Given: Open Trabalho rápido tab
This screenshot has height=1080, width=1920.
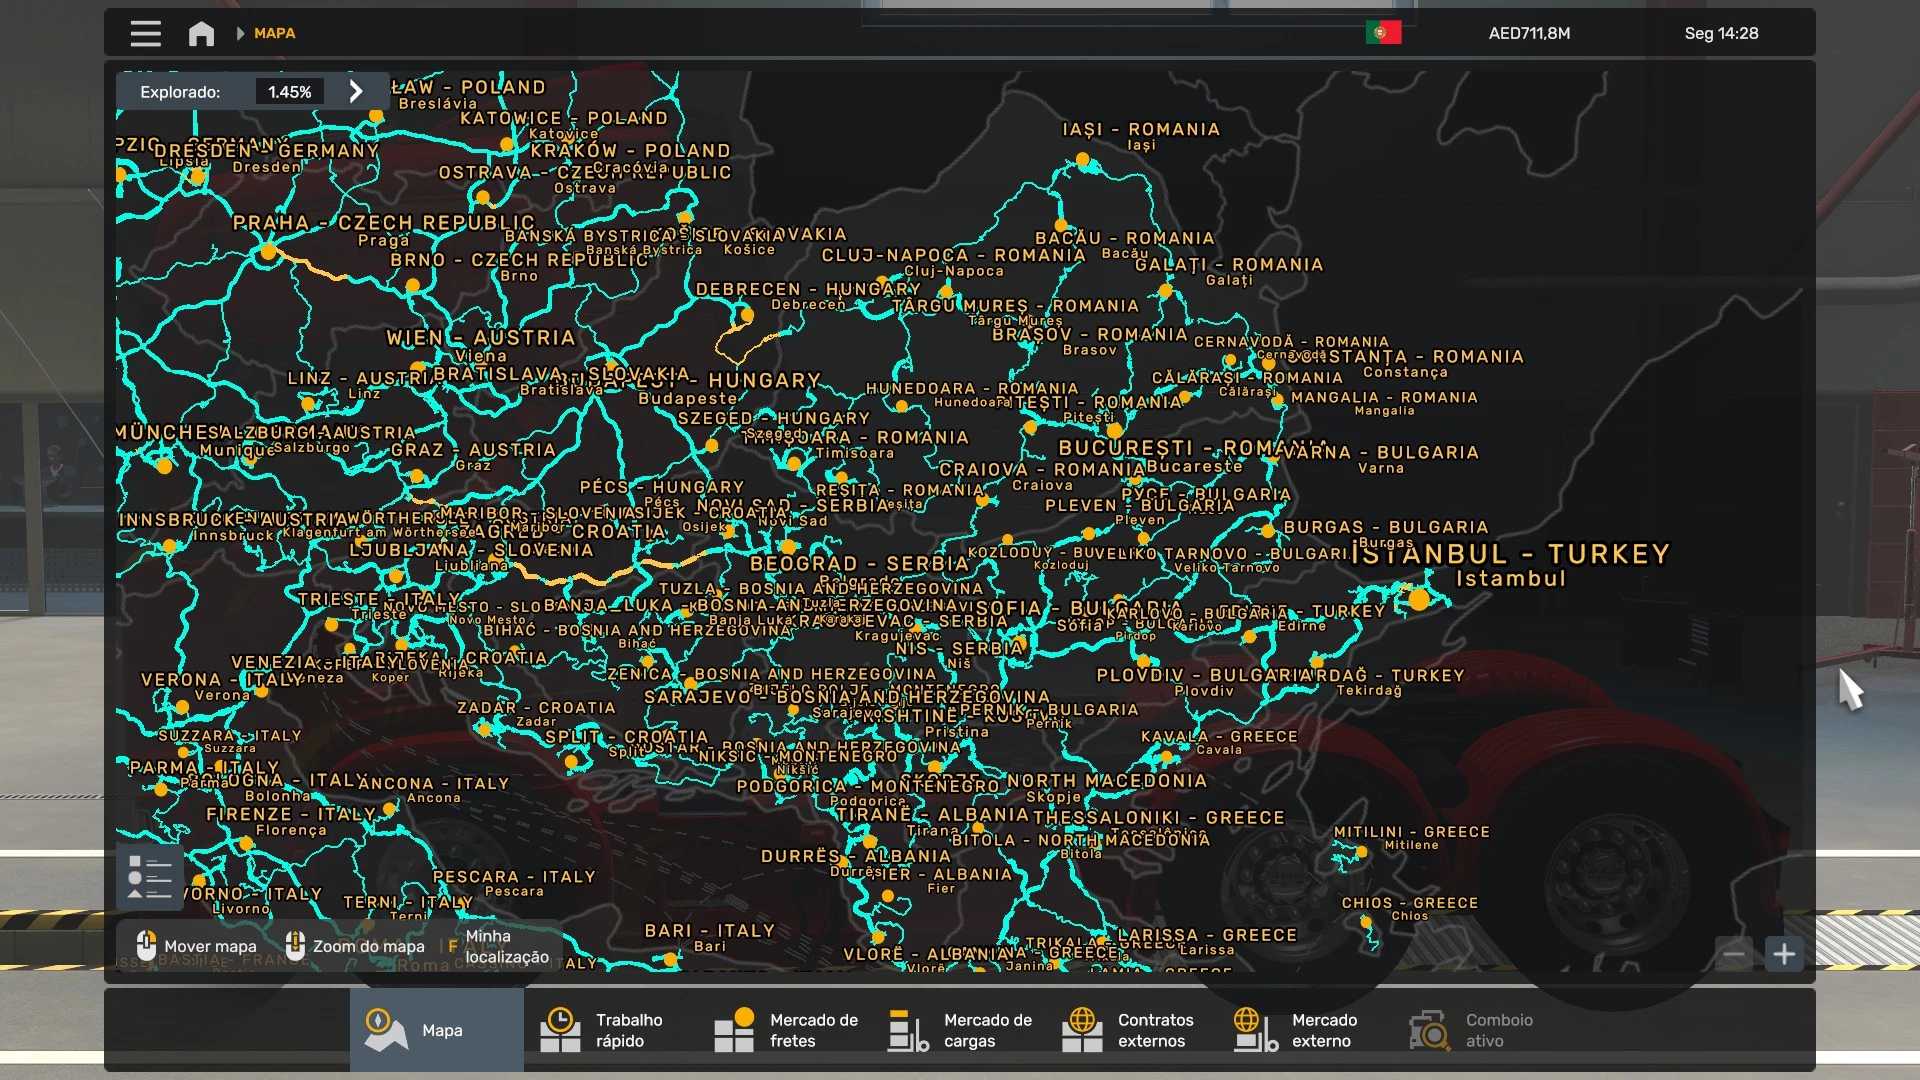Looking at the screenshot, I should [x=610, y=1030].
